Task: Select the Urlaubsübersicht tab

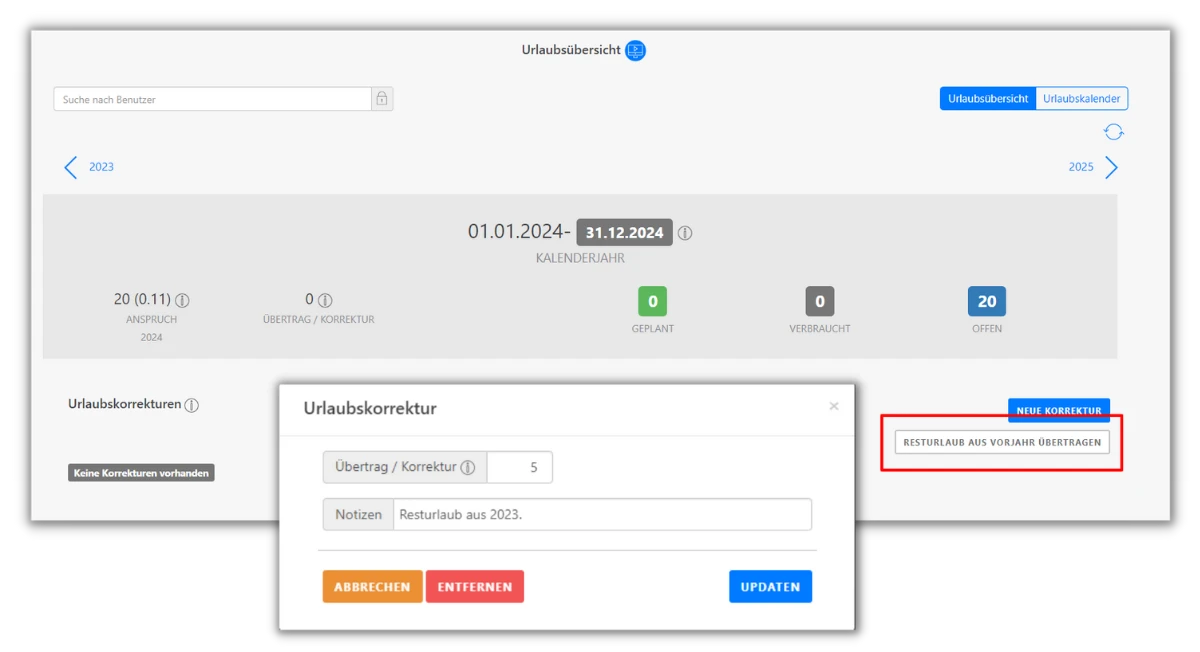Action: [x=988, y=99]
